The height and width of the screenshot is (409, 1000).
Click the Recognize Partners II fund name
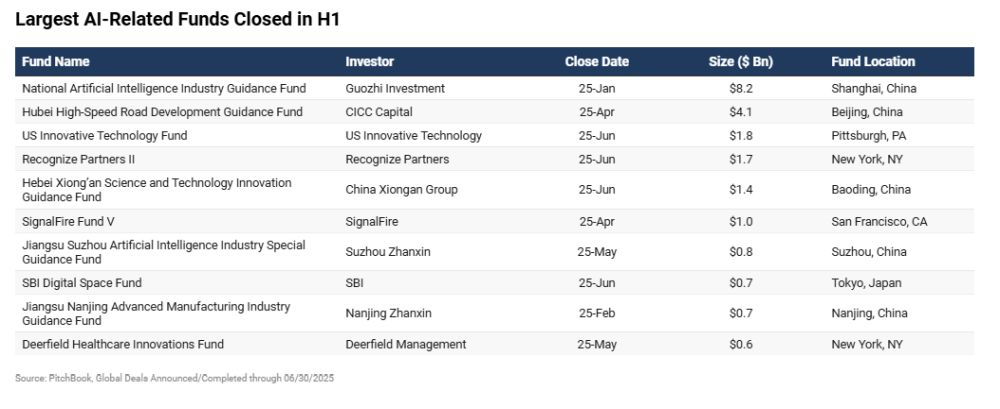(82, 159)
